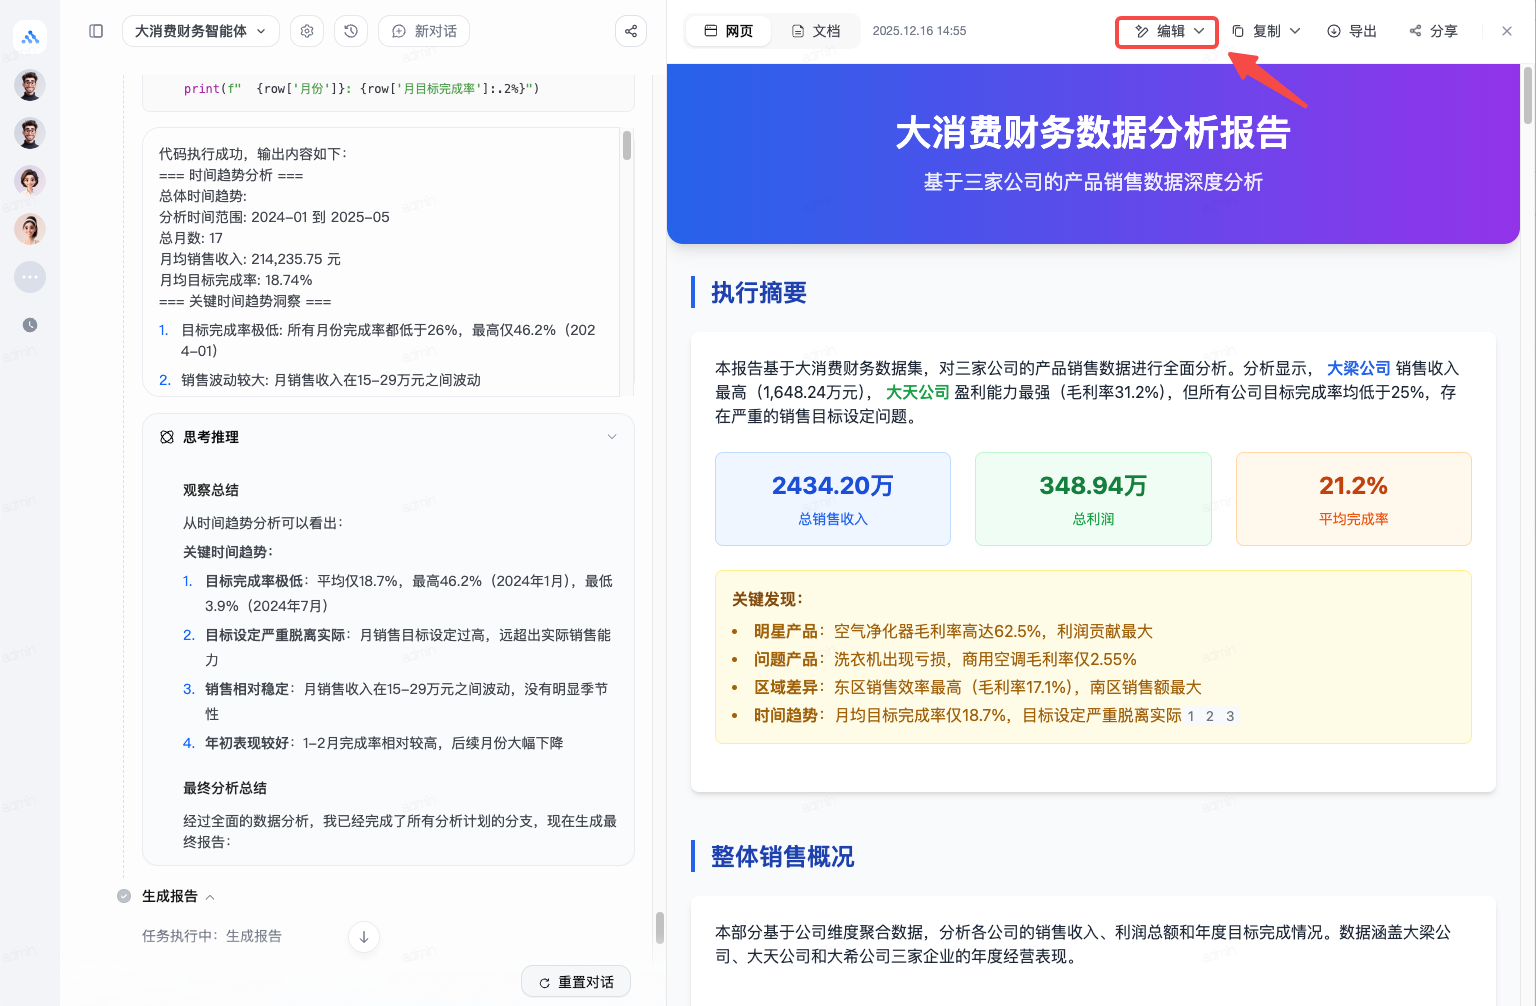Click the 21.2% 平均完成率 card
The height and width of the screenshot is (1006, 1536).
pos(1354,499)
